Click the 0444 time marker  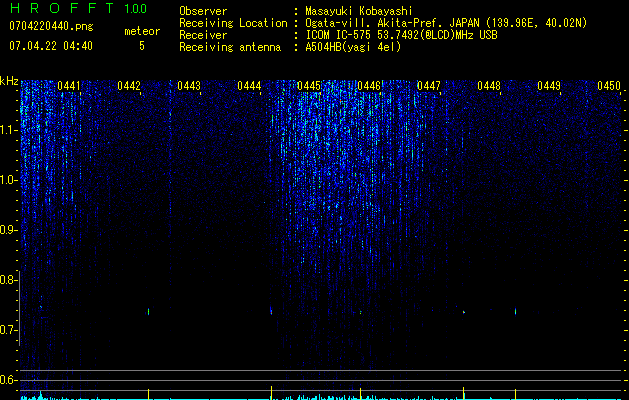[x=249, y=86]
